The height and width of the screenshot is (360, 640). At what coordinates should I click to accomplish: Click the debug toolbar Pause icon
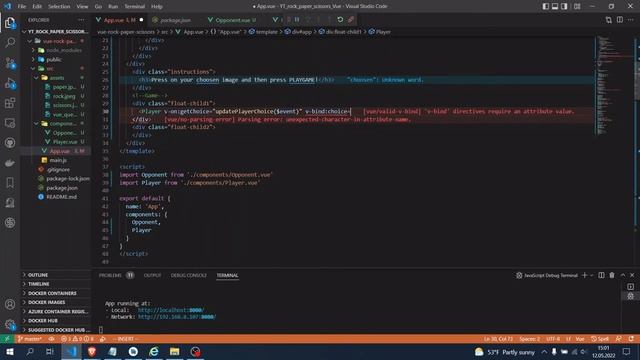[297, 20]
